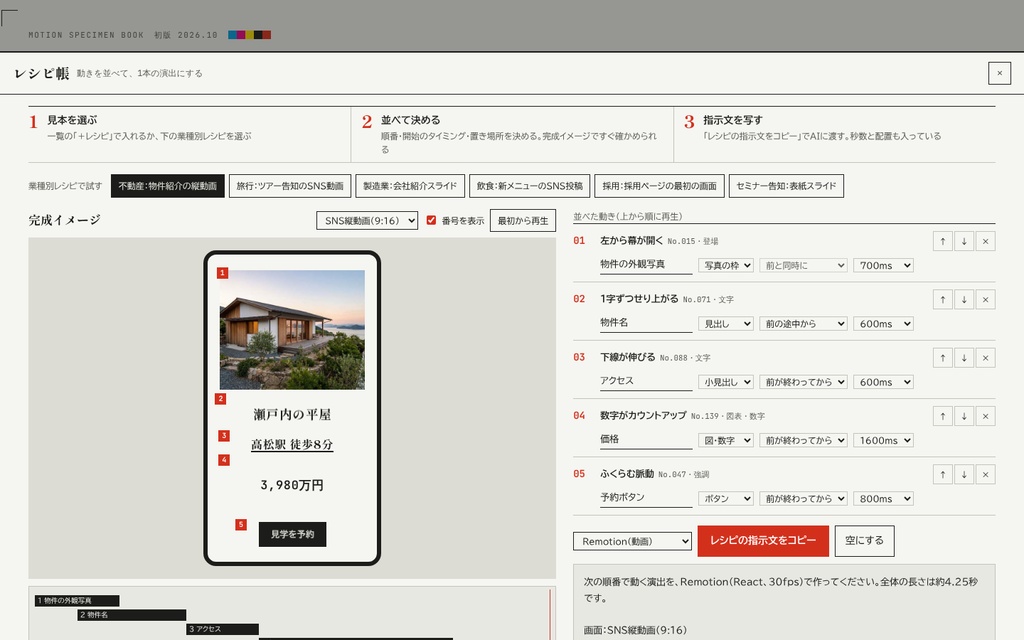Remove the 1字ずつせり上がる step
The width and height of the screenshot is (1024, 640).
(x=985, y=299)
